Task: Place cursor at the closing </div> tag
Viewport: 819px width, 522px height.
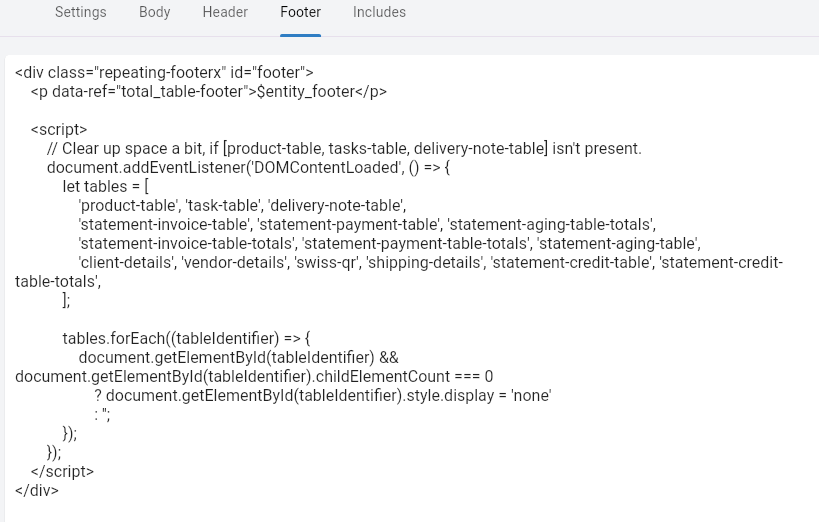Action: pyautogui.click(x=37, y=491)
